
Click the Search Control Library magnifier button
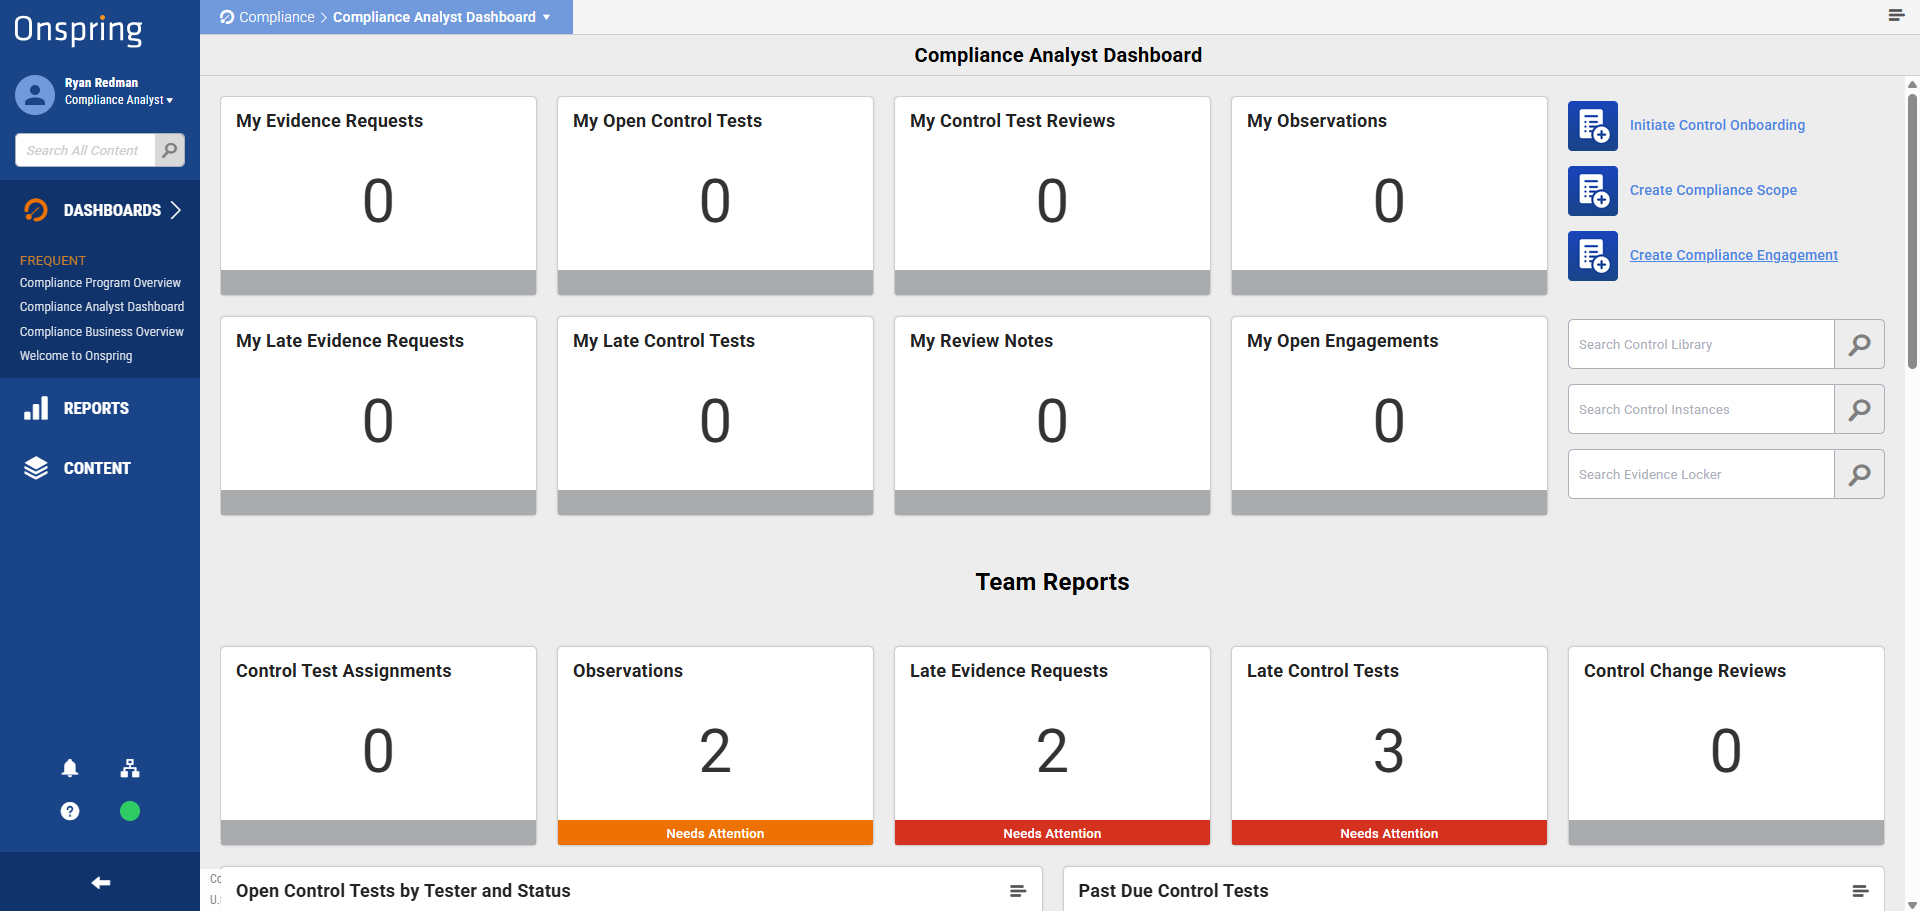[1859, 344]
